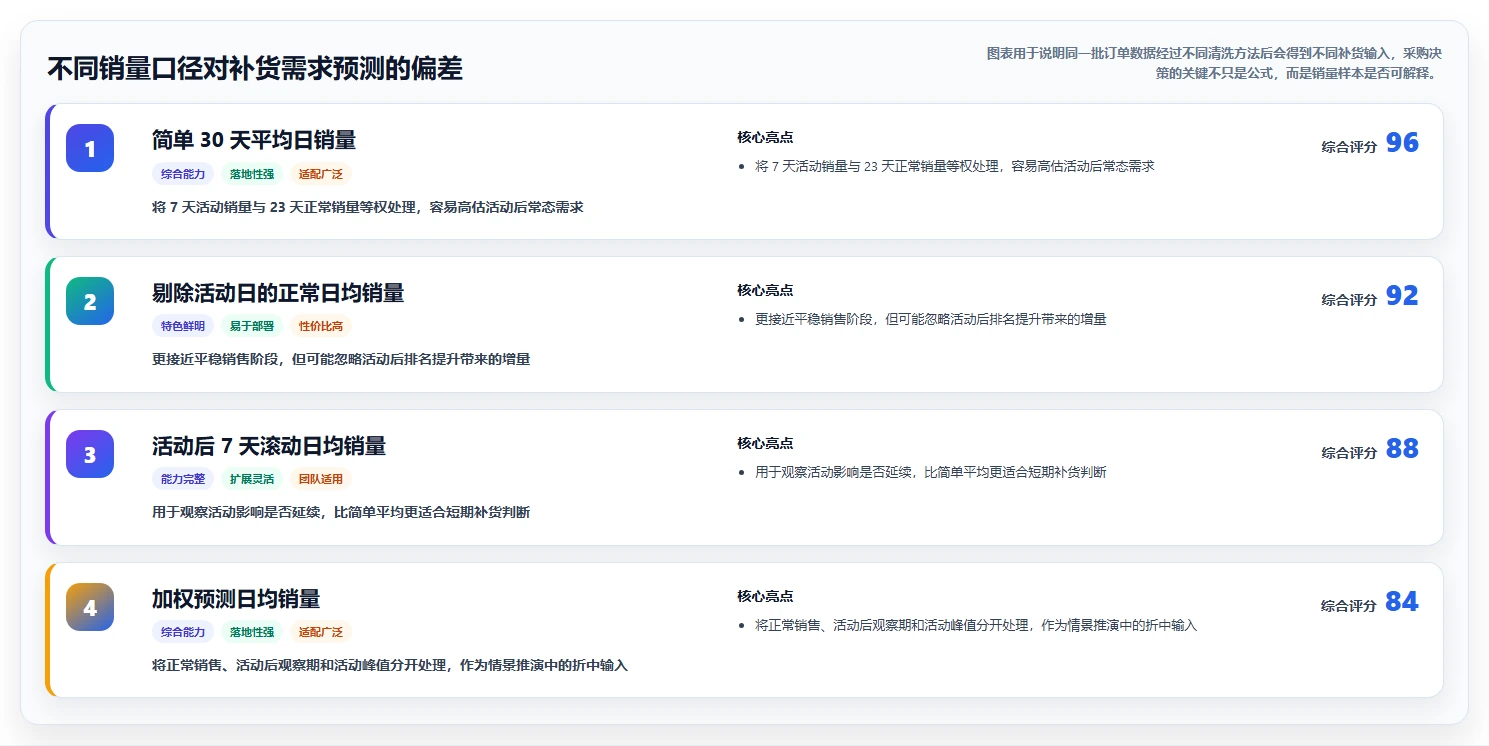The height and width of the screenshot is (746, 1489).
Task: Click highlight bullet about 短期补货判断
Action: pyautogui.click(x=931, y=472)
